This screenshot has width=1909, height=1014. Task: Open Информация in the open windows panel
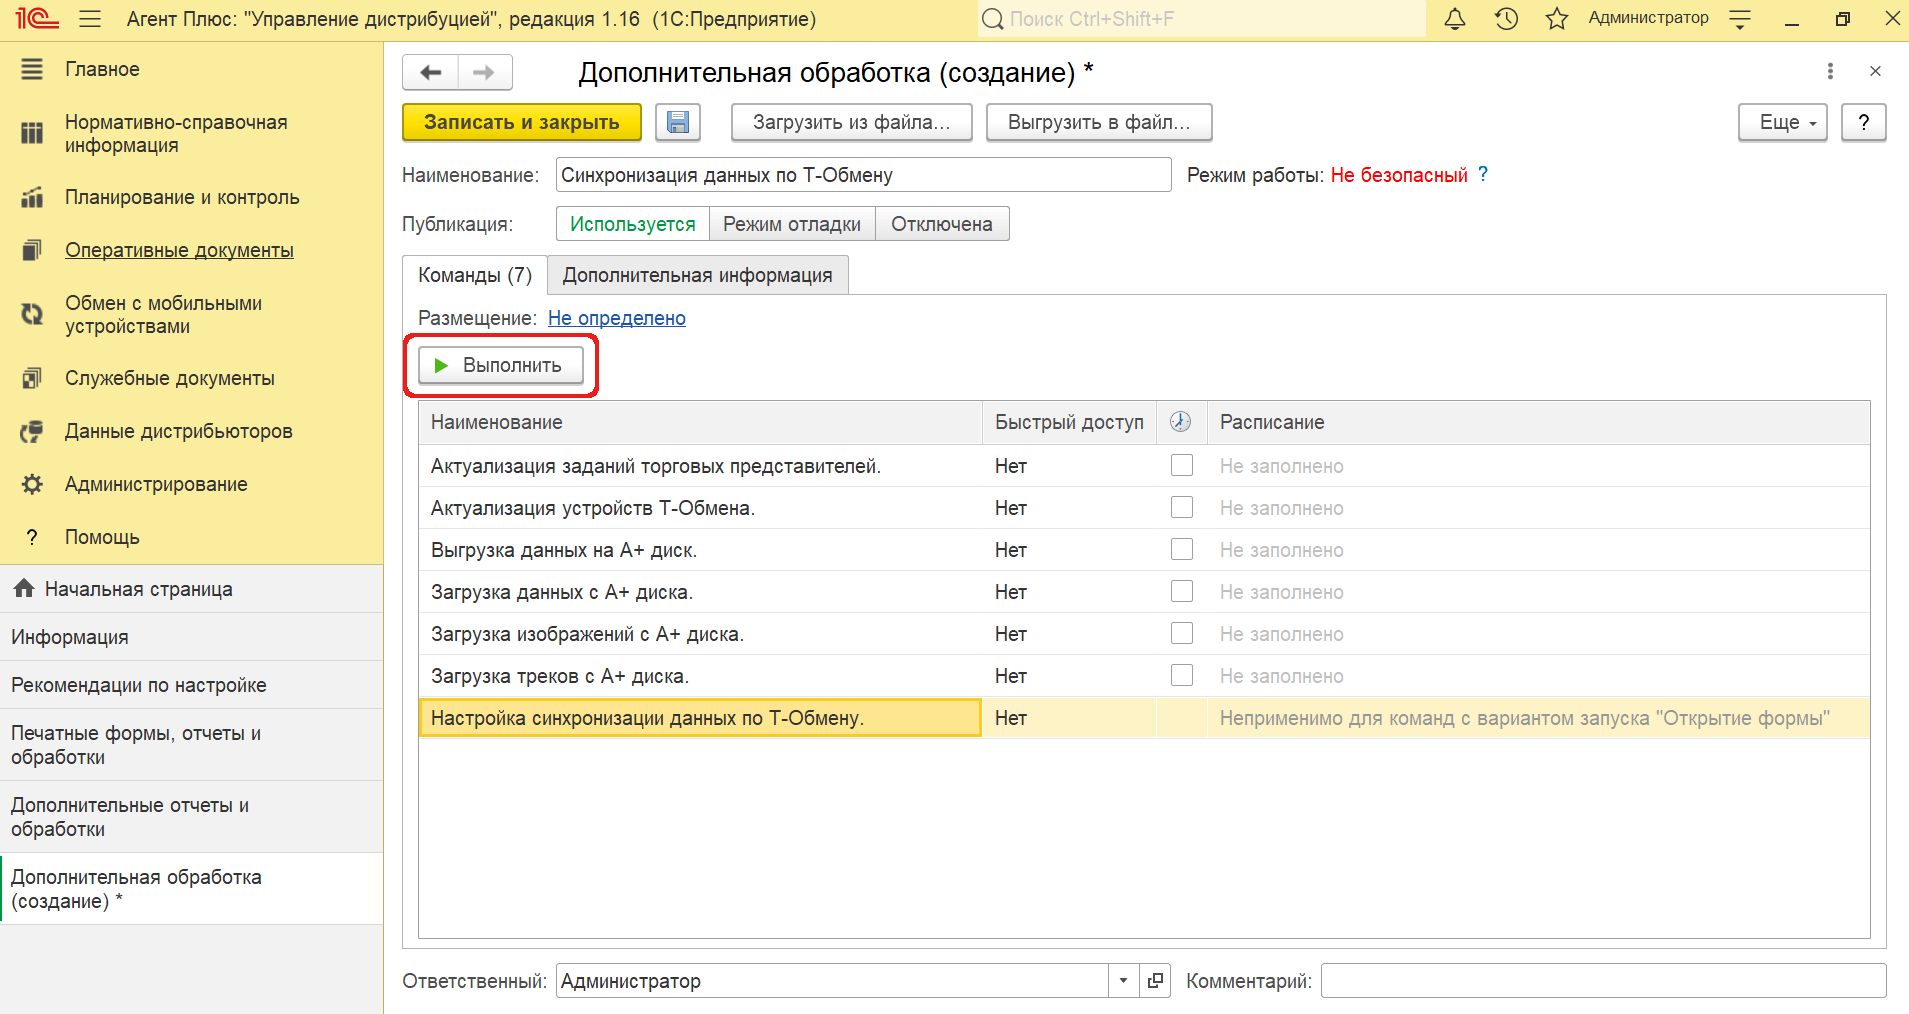click(x=191, y=637)
